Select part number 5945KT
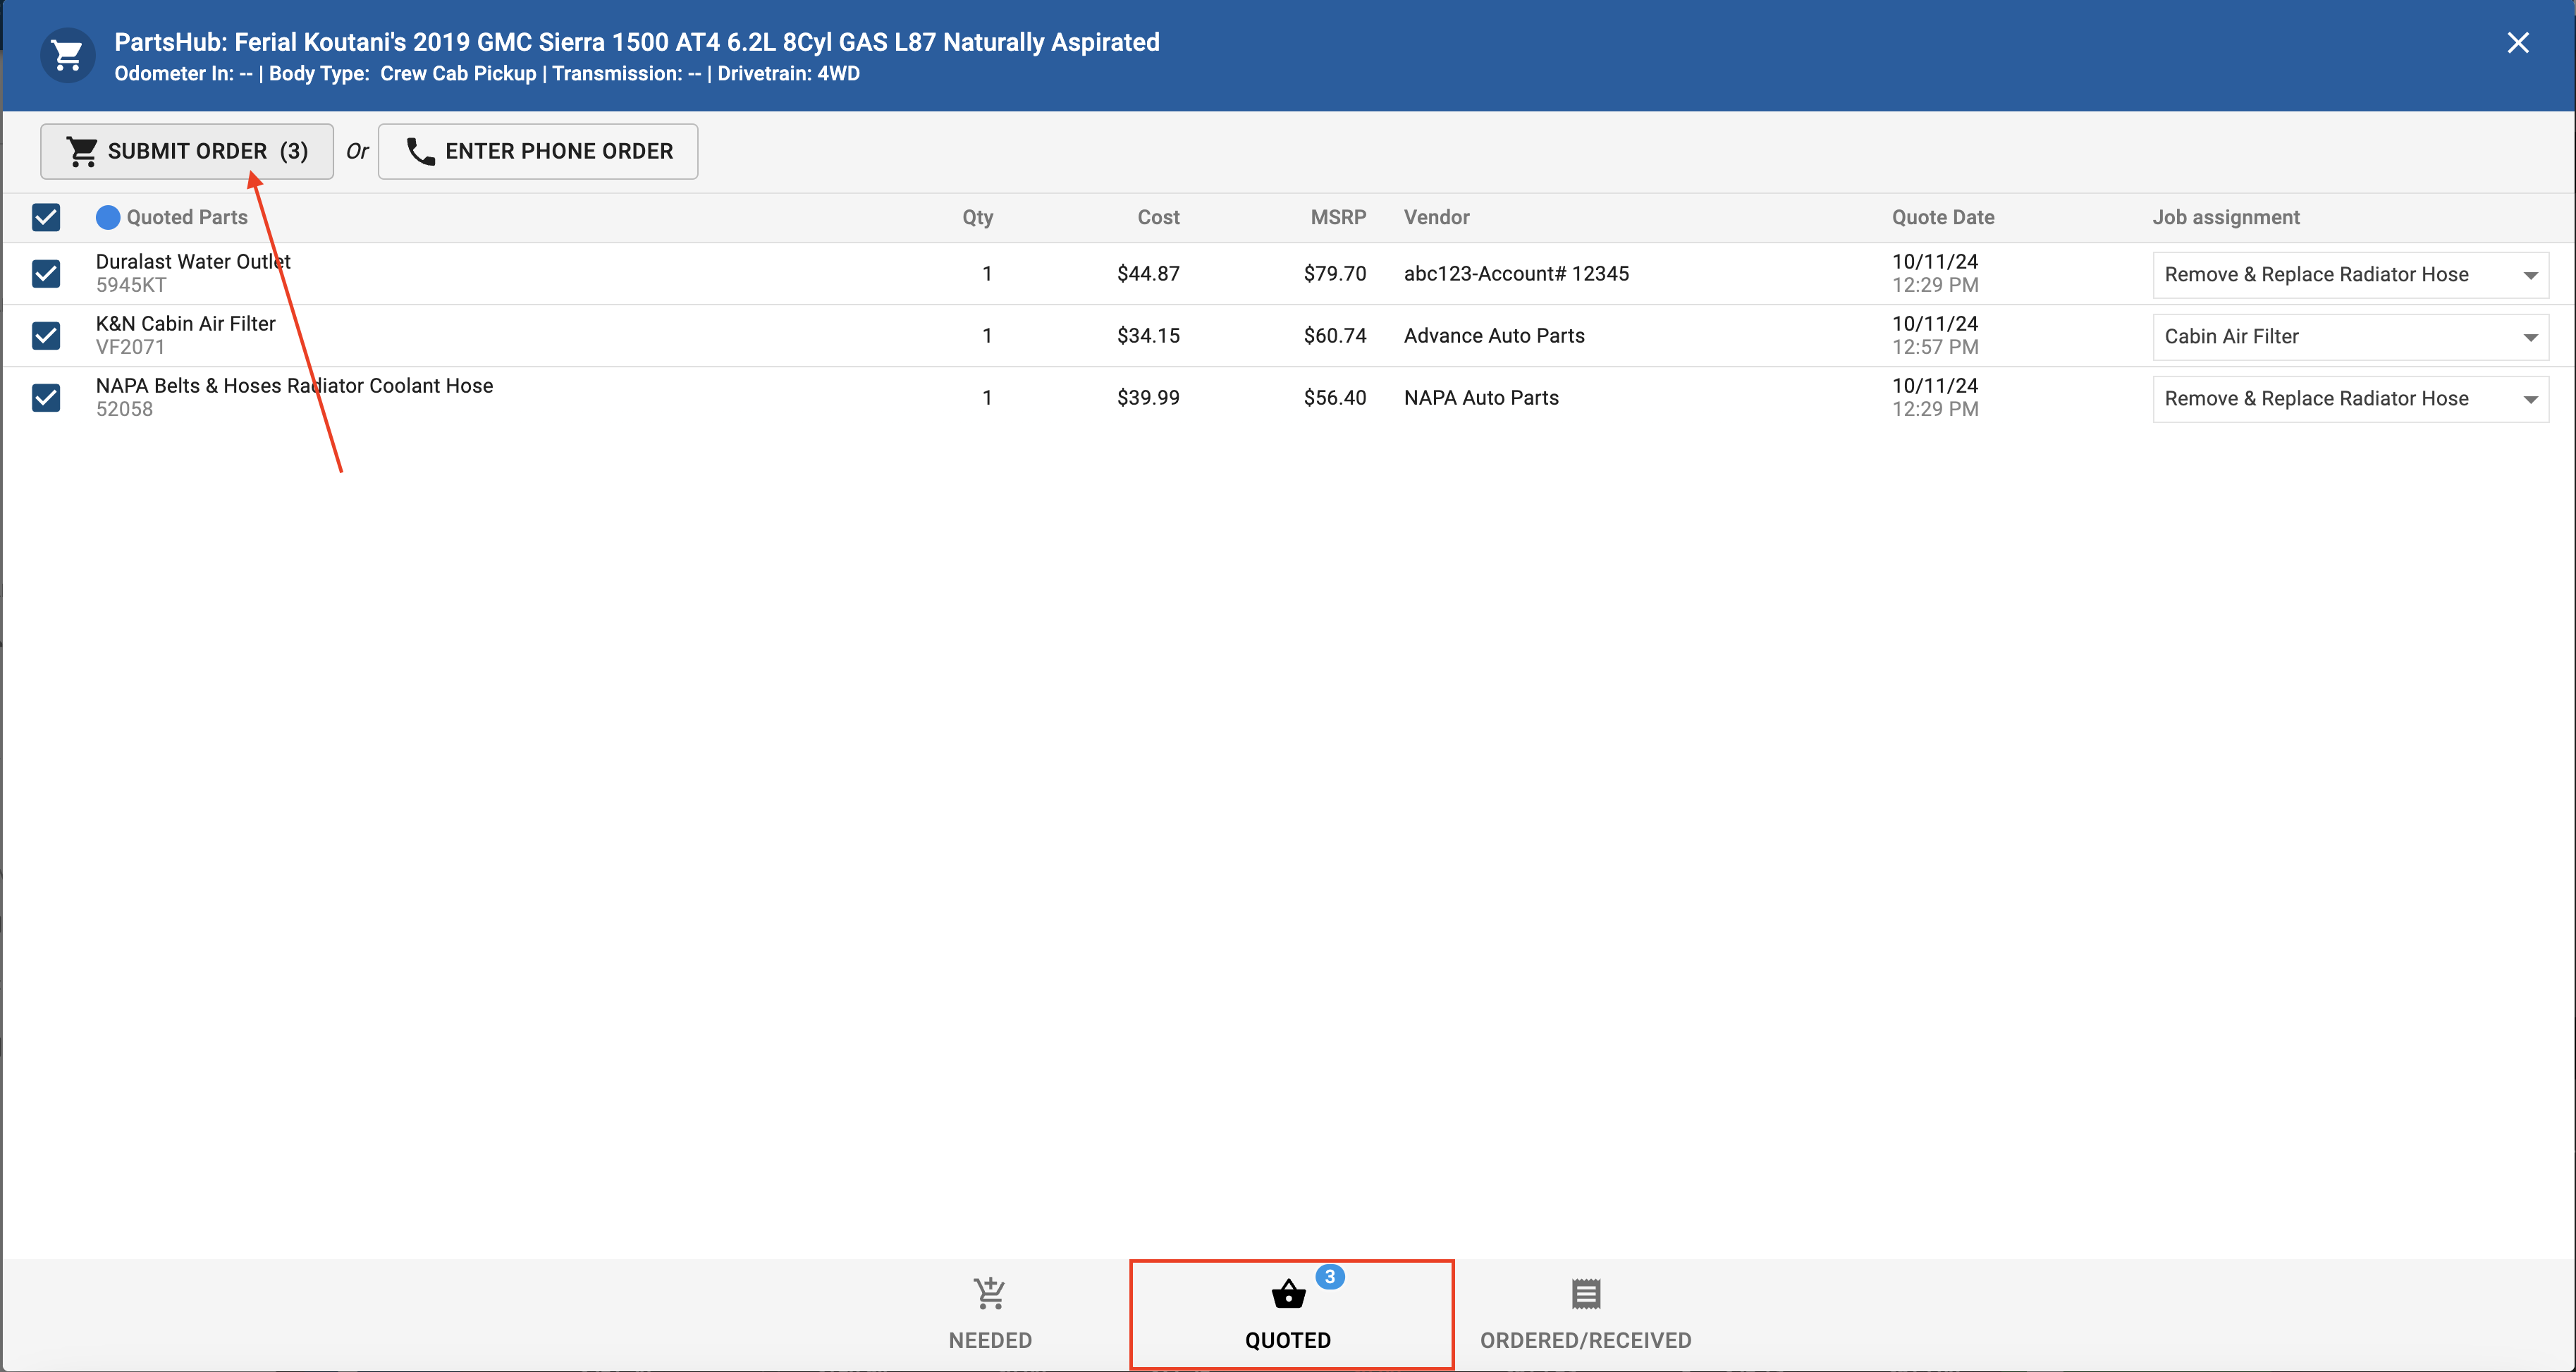Image resolution: width=2576 pixels, height=1372 pixels. coord(131,285)
